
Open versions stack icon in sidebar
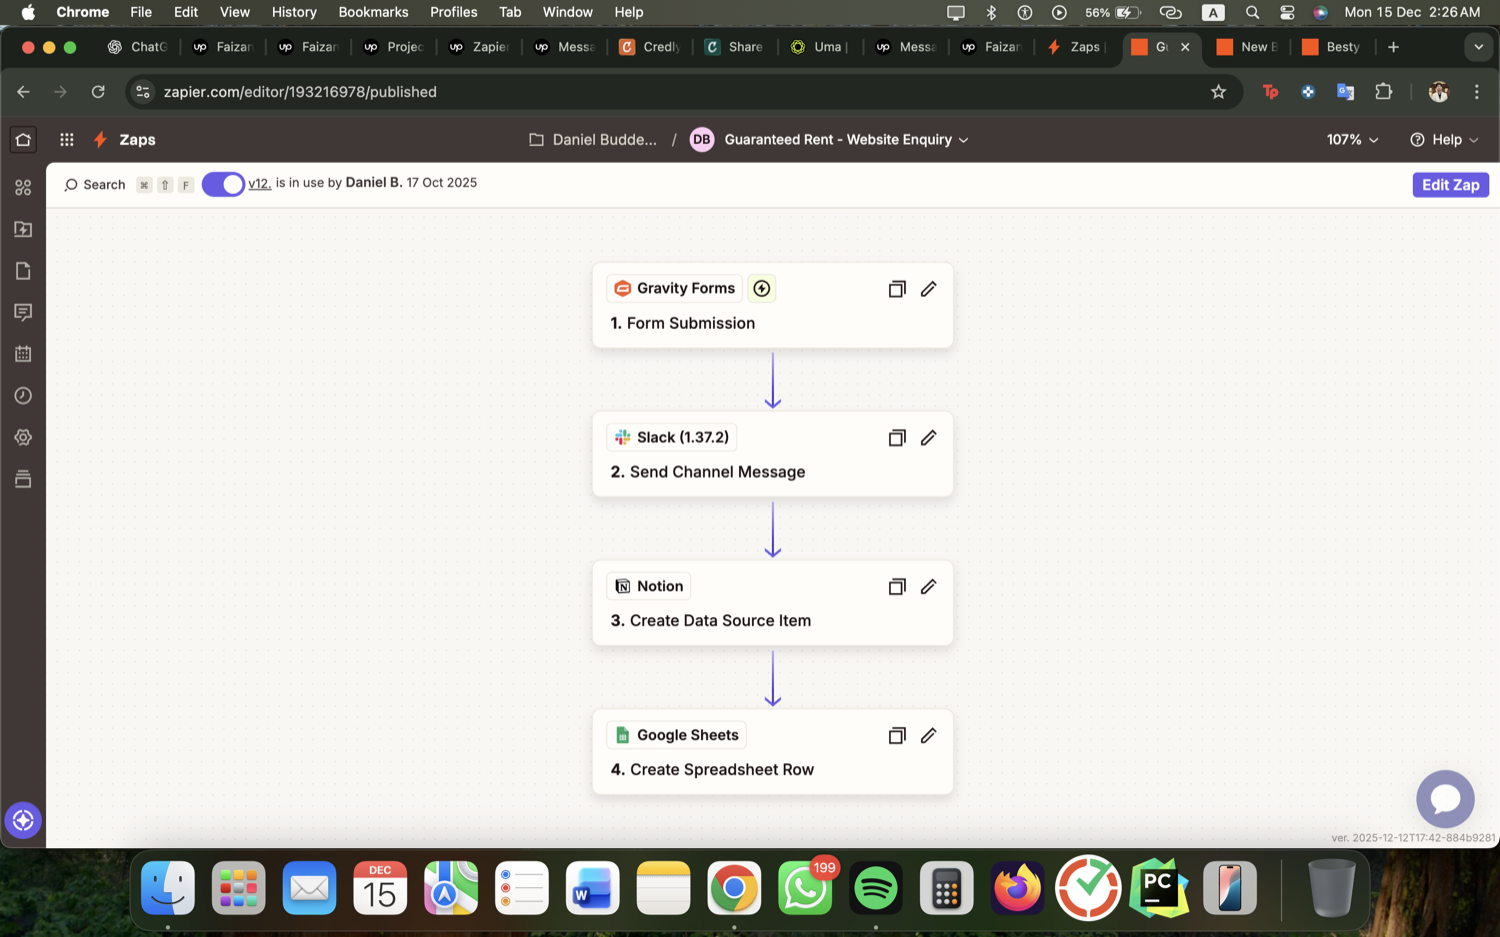pyautogui.click(x=23, y=479)
